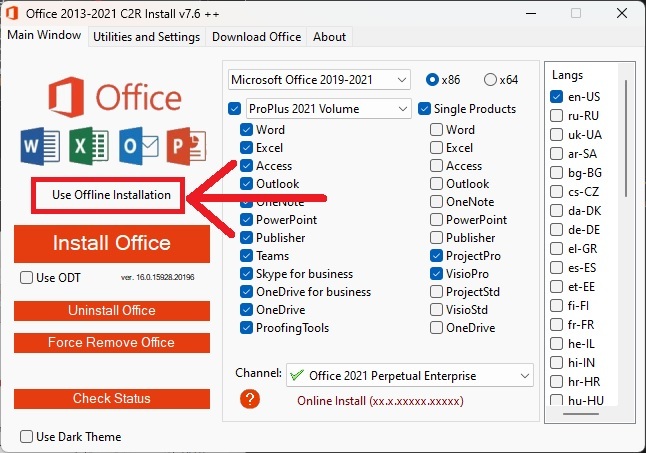Switch to Utilities and Settings tab

(x=146, y=37)
